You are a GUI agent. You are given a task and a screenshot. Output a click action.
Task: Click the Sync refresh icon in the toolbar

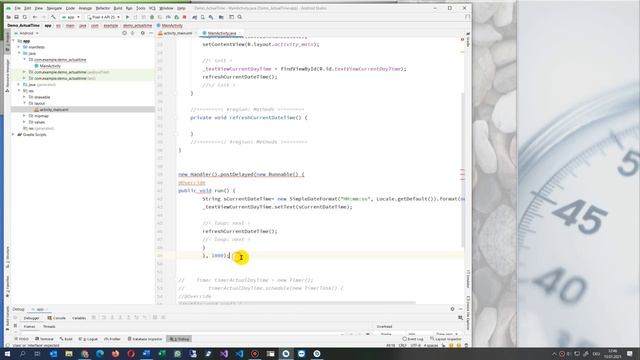coord(24,17)
